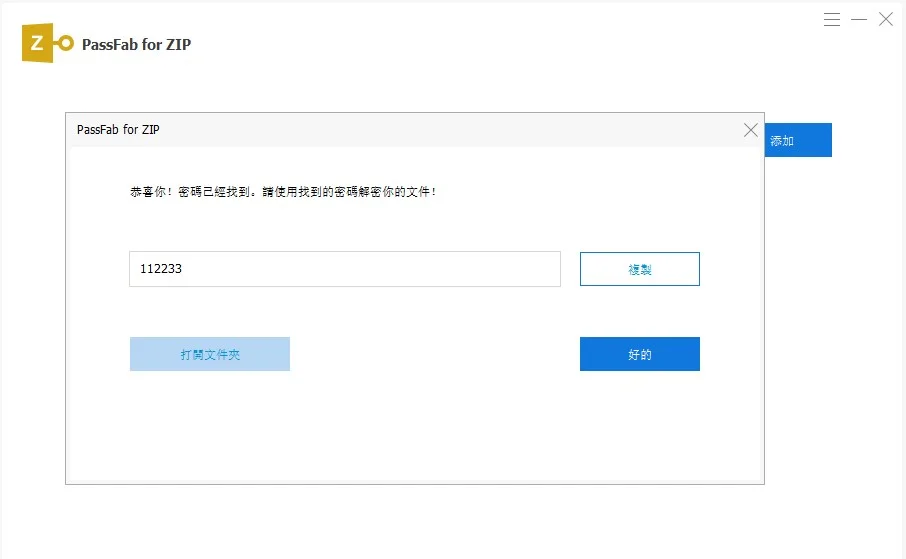
Task: Click the 好的 OK button
Action: (x=640, y=354)
